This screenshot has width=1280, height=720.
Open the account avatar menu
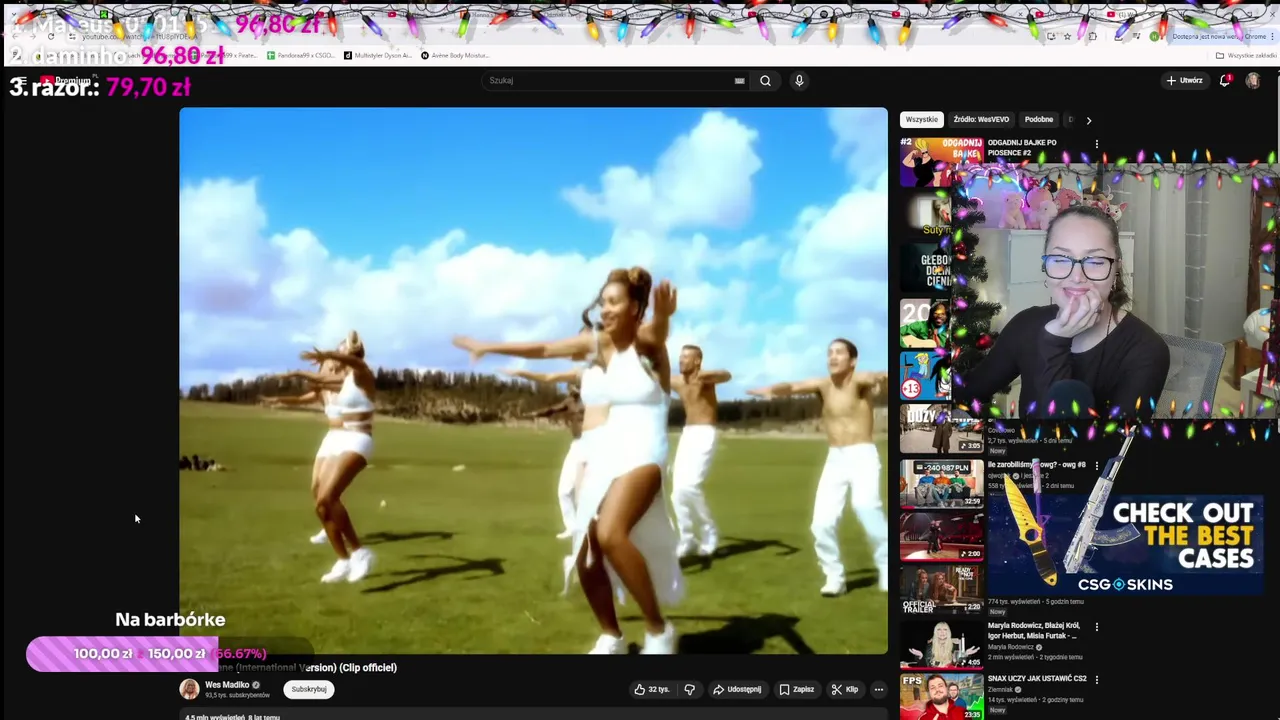(1253, 81)
